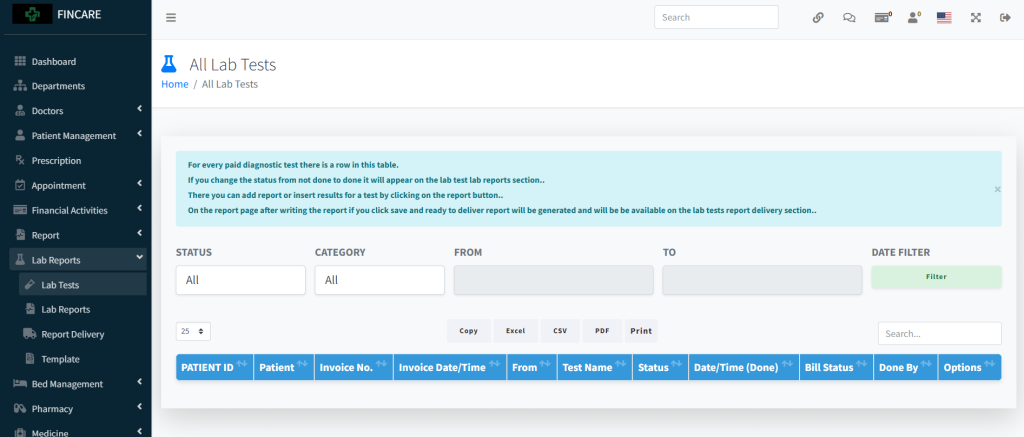Enter fullscreen with the expand icon

pyautogui.click(x=975, y=17)
